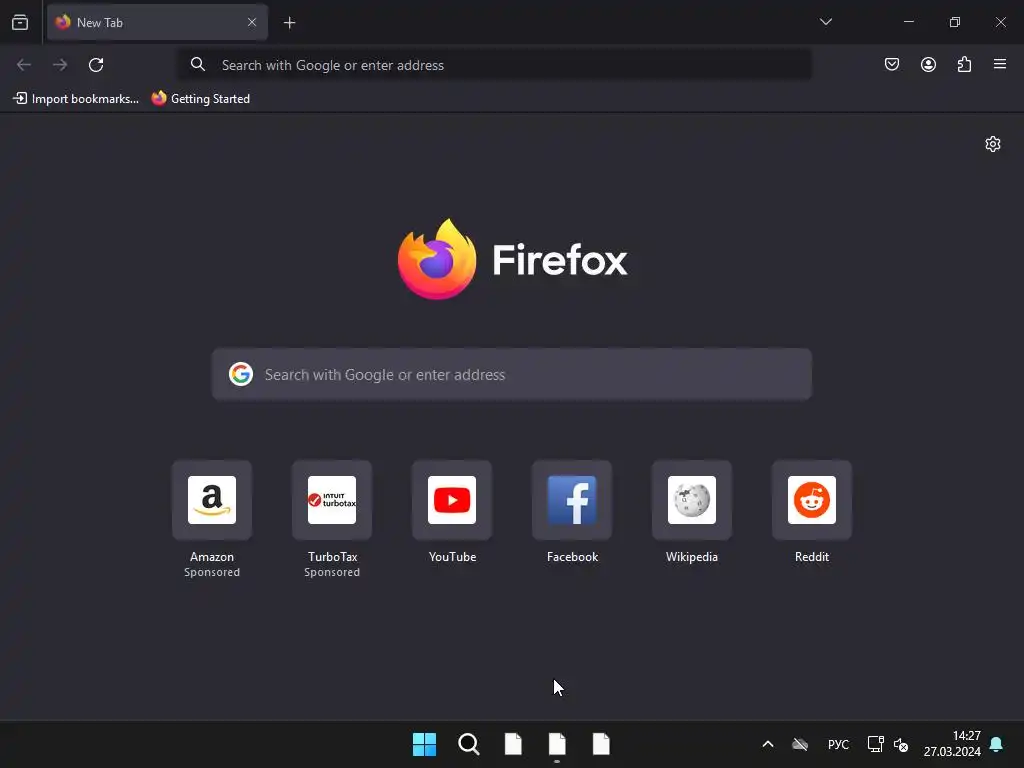The height and width of the screenshot is (768, 1024).
Task: Click the Firefox logo on the page
Action: pyautogui.click(x=512, y=259)
